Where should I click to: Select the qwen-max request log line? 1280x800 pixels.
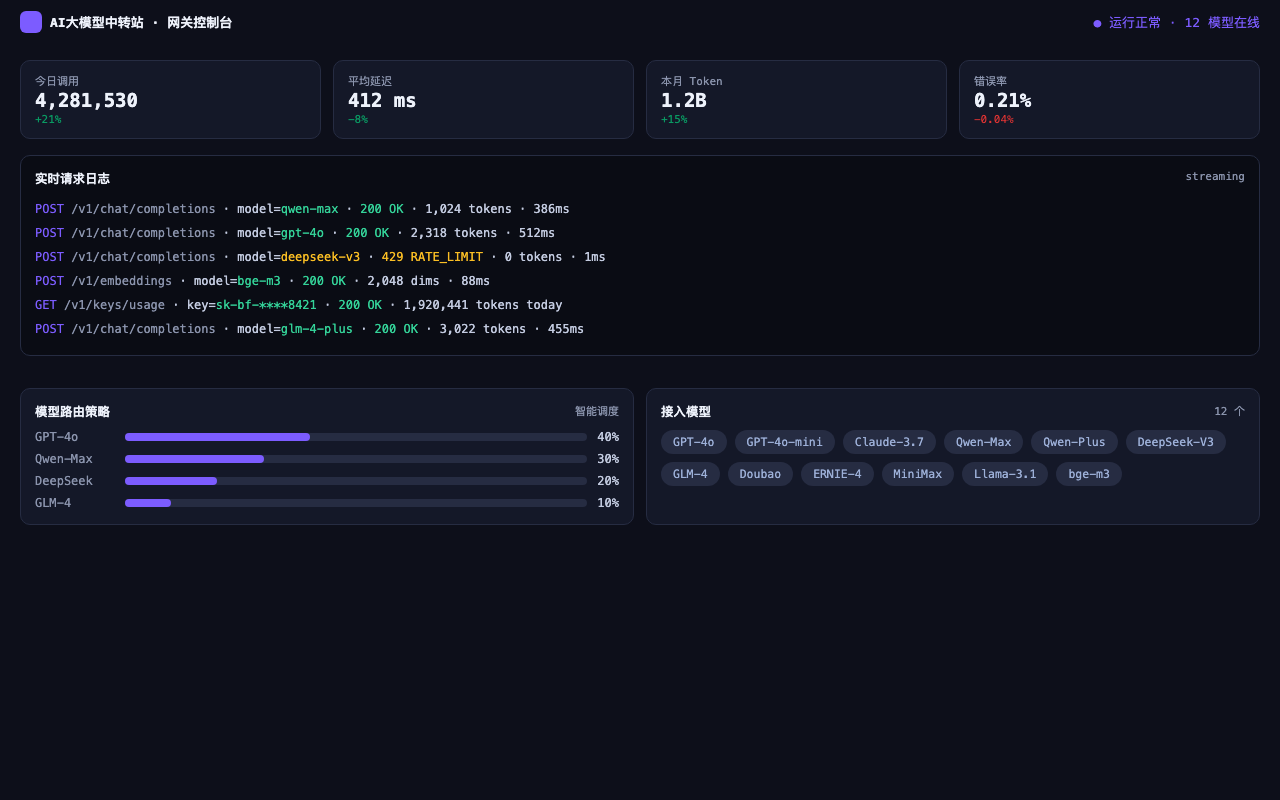coord(302,209)
